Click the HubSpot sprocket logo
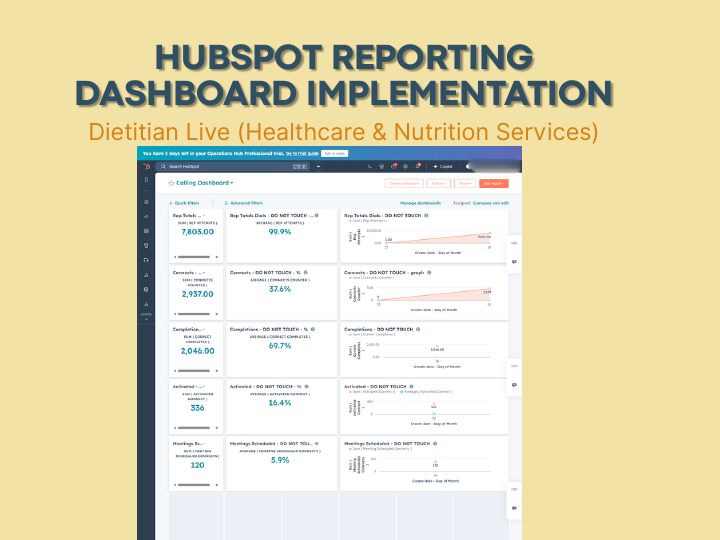The image size is (720, 540). click(x=146, y=166)
